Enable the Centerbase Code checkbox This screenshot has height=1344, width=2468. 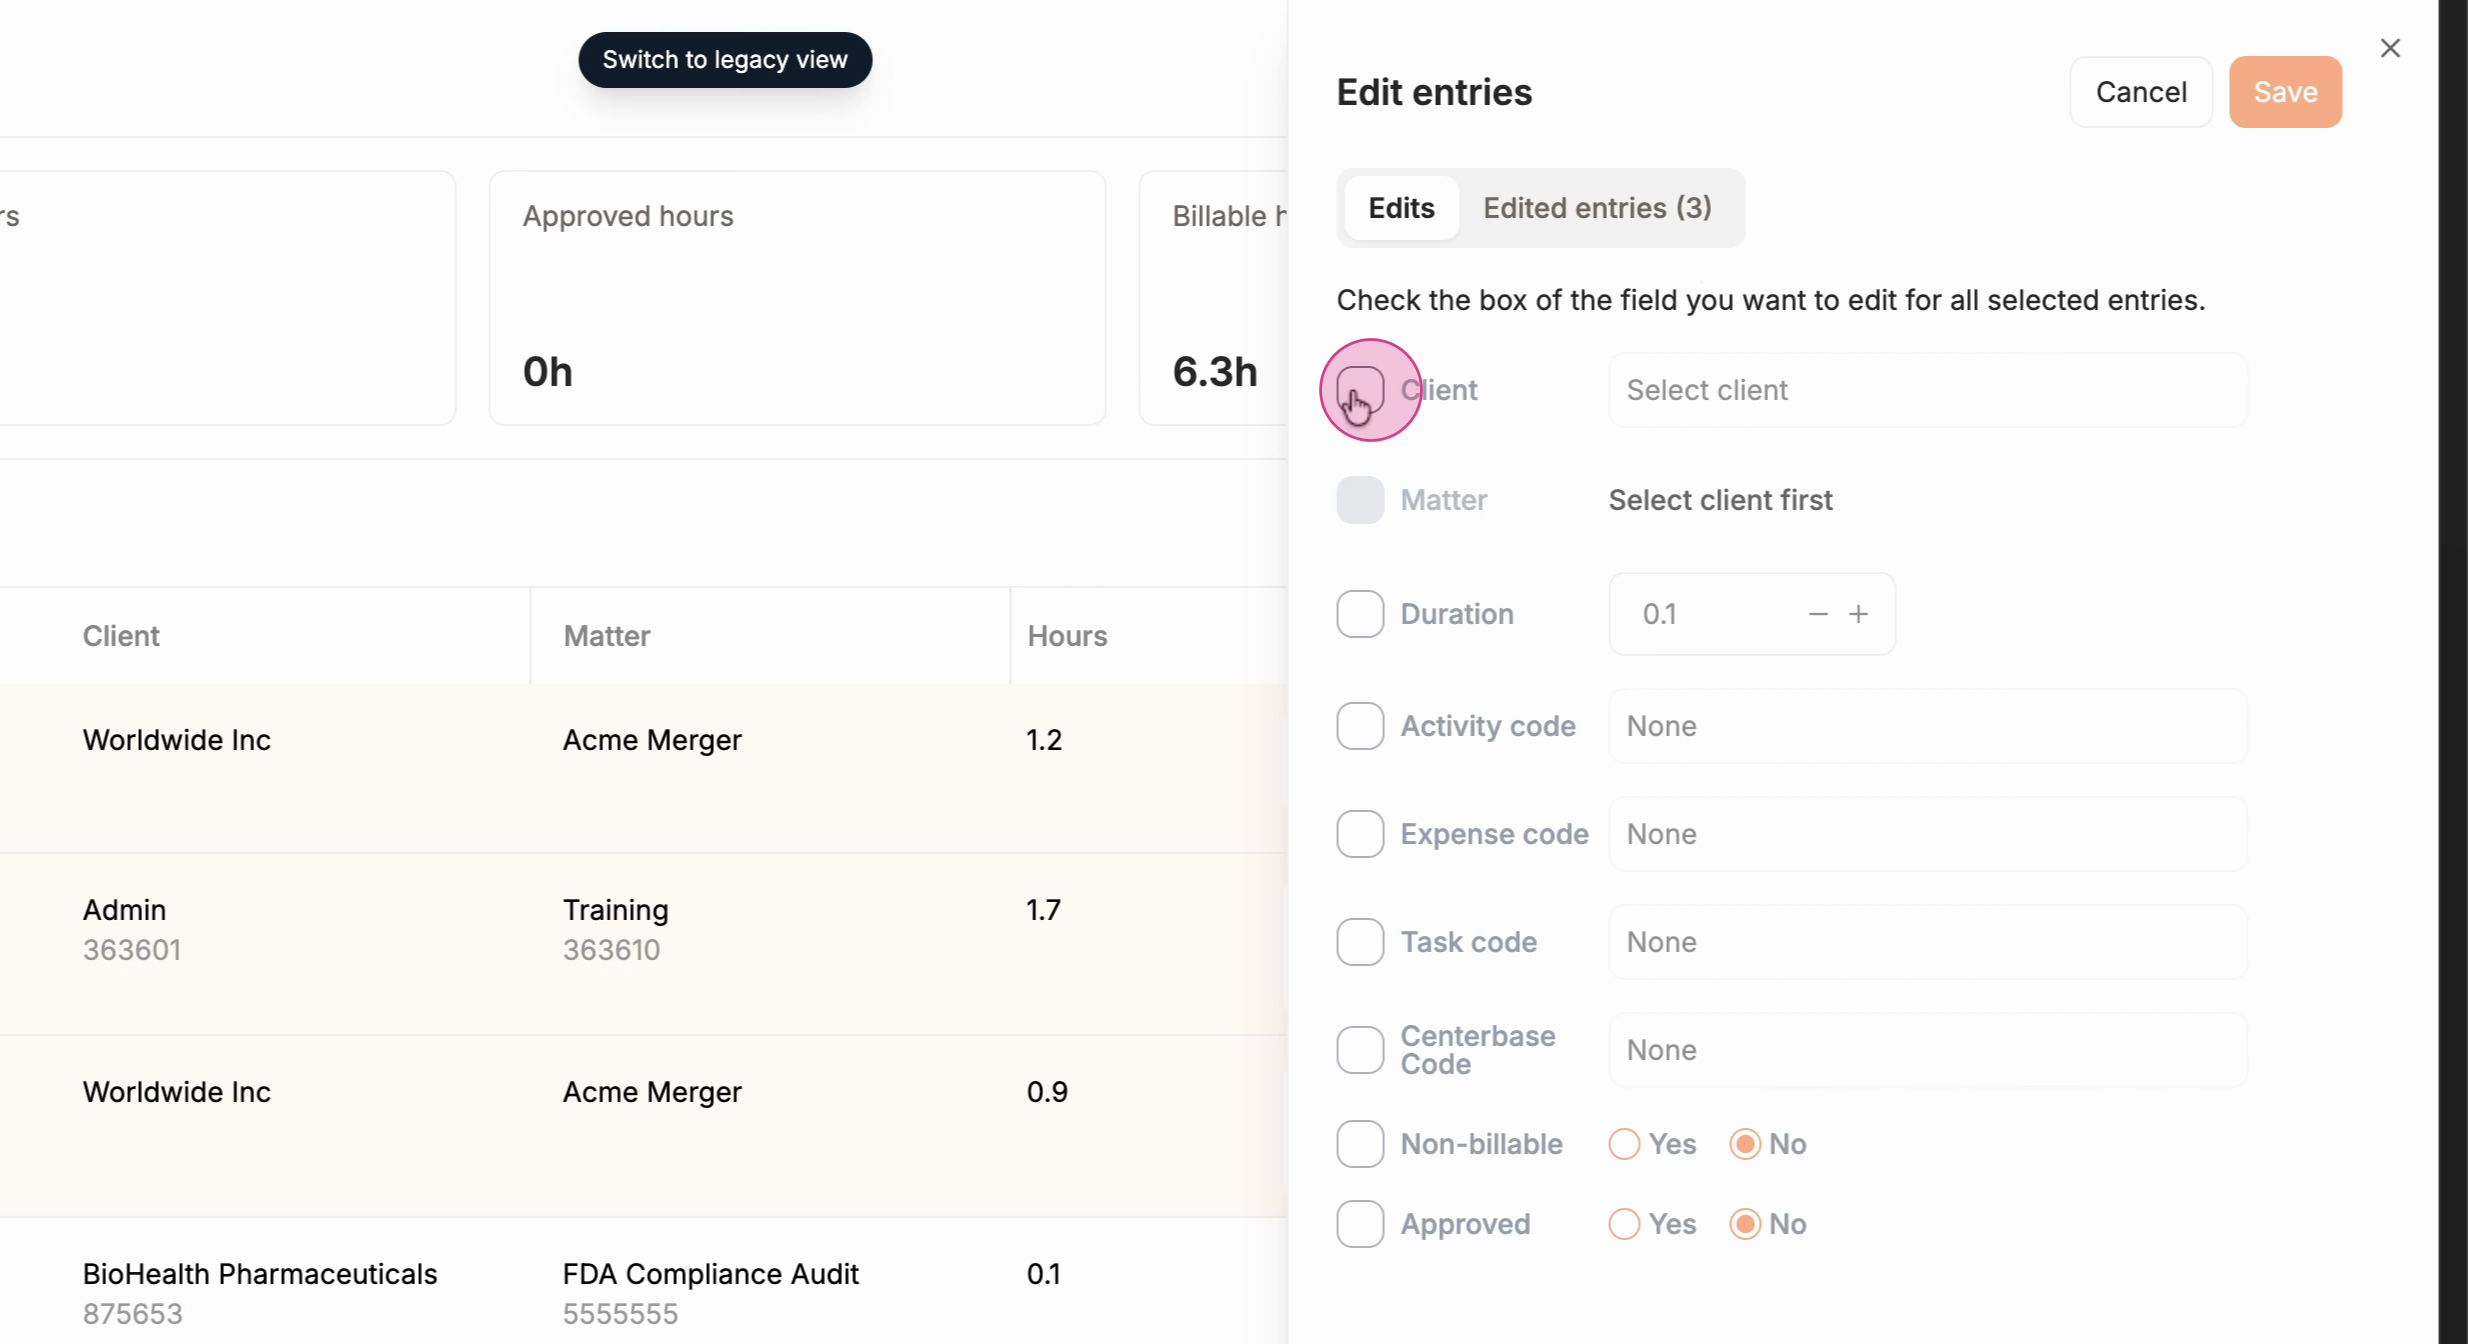point(1360,1050)
